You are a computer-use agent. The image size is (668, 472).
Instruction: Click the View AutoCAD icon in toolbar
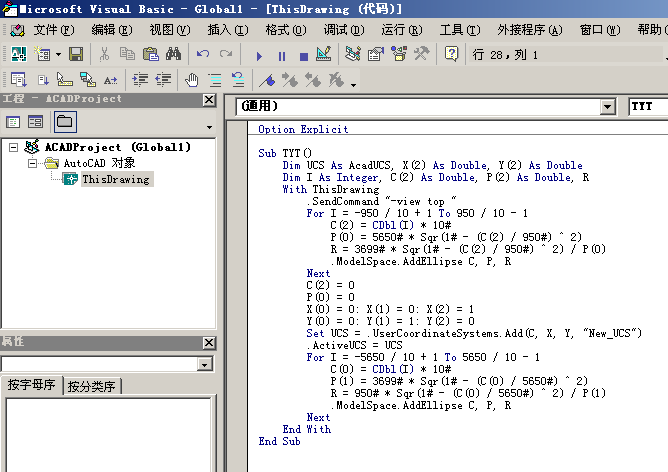point(18,54)
